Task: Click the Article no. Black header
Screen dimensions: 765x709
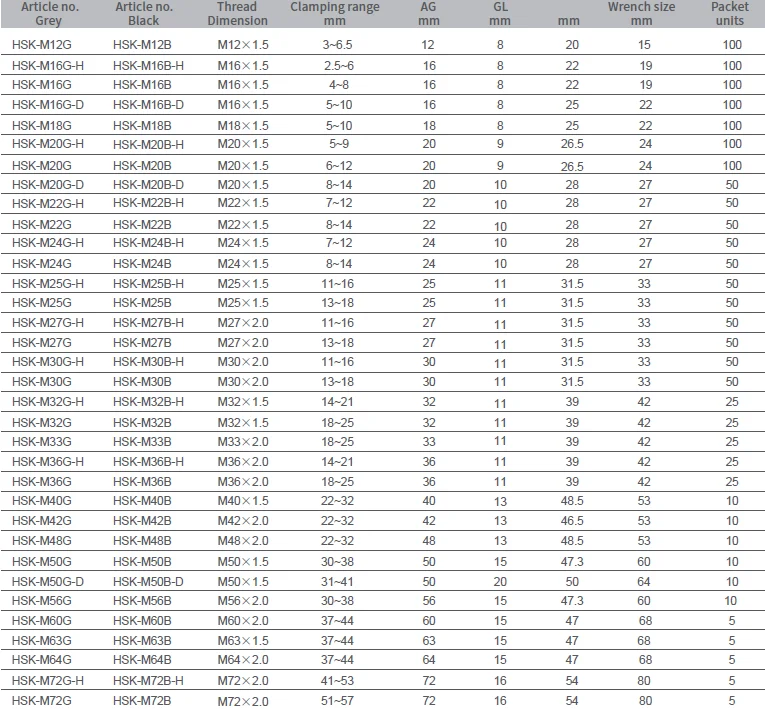Action: (x=143, y=13)
